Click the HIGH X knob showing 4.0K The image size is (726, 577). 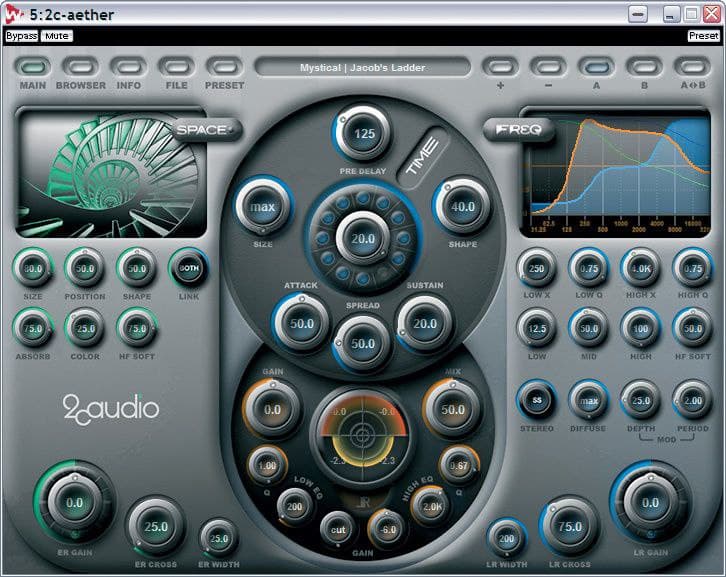pos(641,268)
